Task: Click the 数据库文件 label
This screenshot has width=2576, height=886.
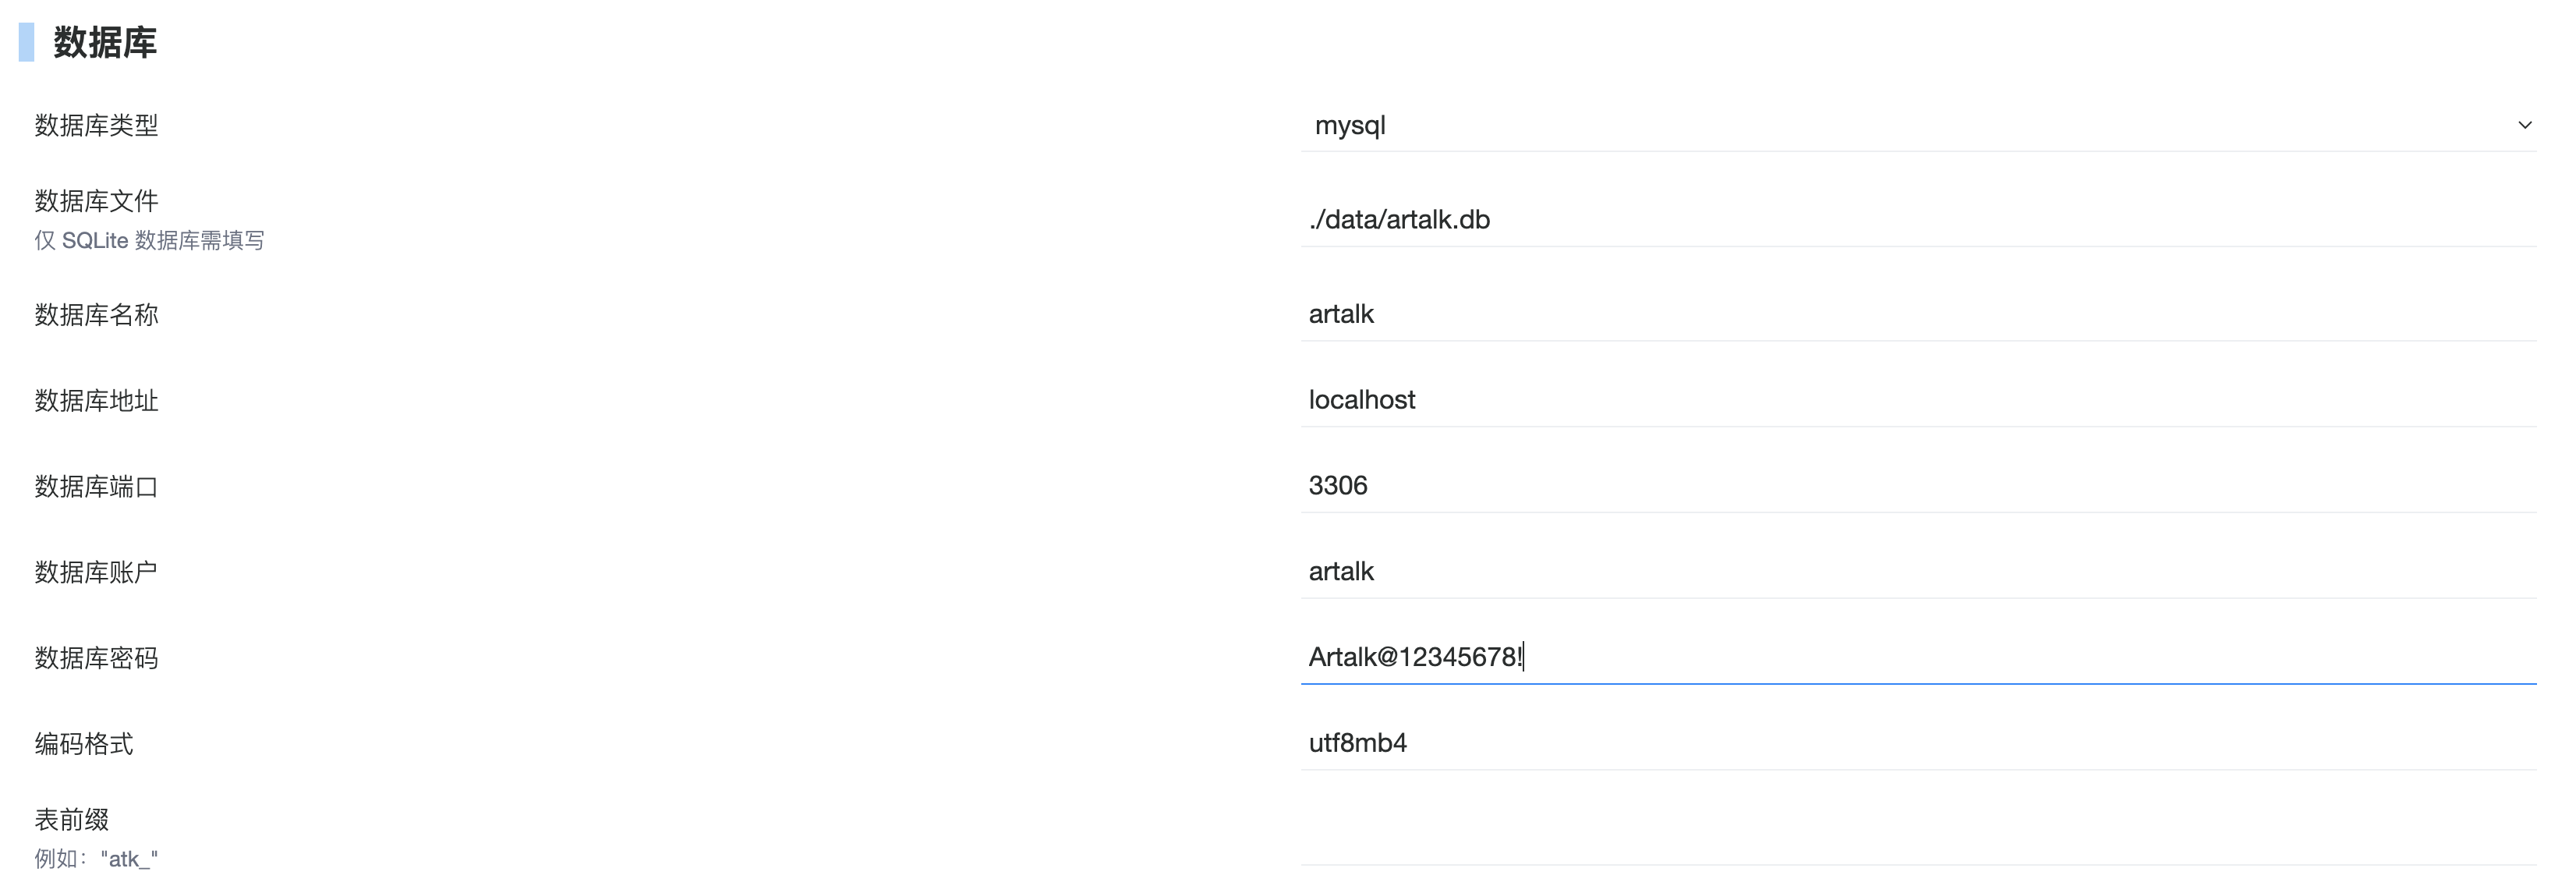Action: click(x=96, y=201)
